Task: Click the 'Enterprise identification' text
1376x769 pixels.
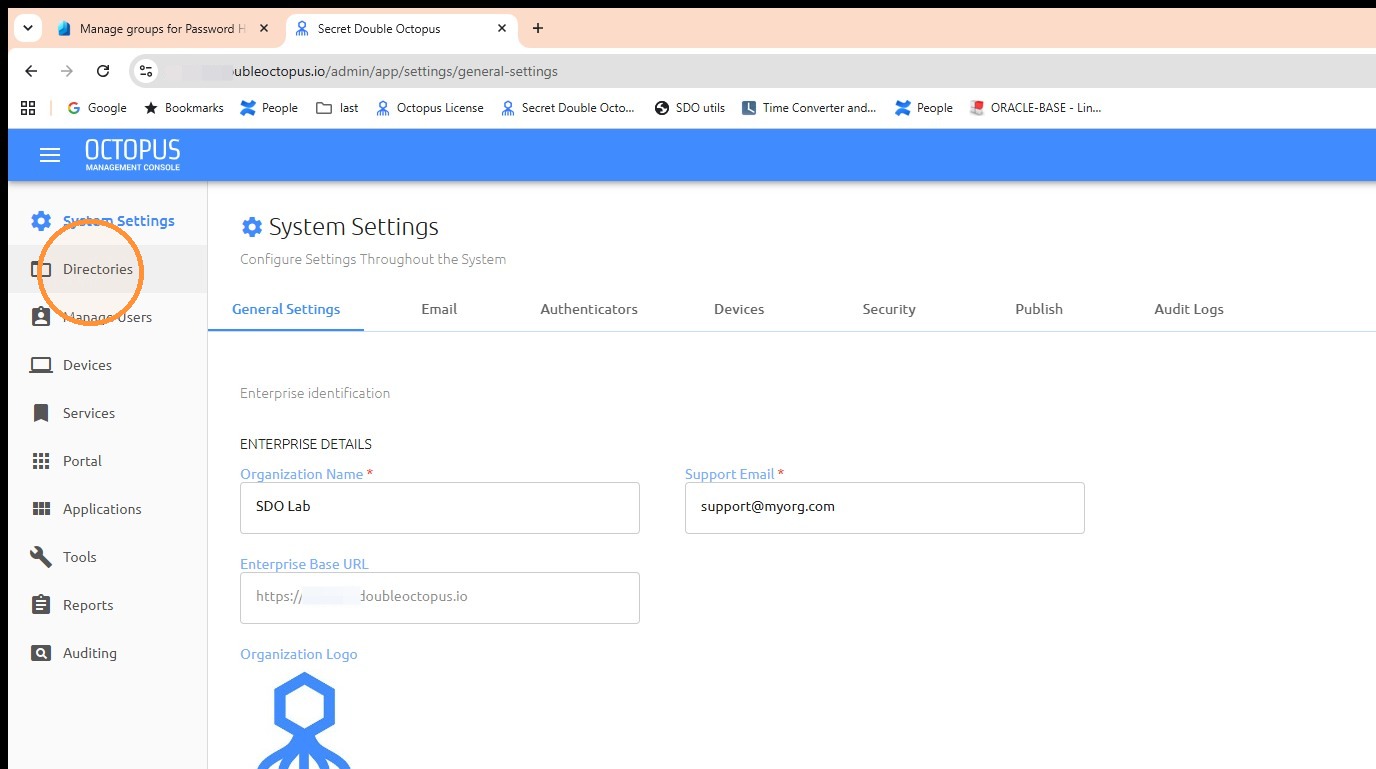Action: (315, 393)
